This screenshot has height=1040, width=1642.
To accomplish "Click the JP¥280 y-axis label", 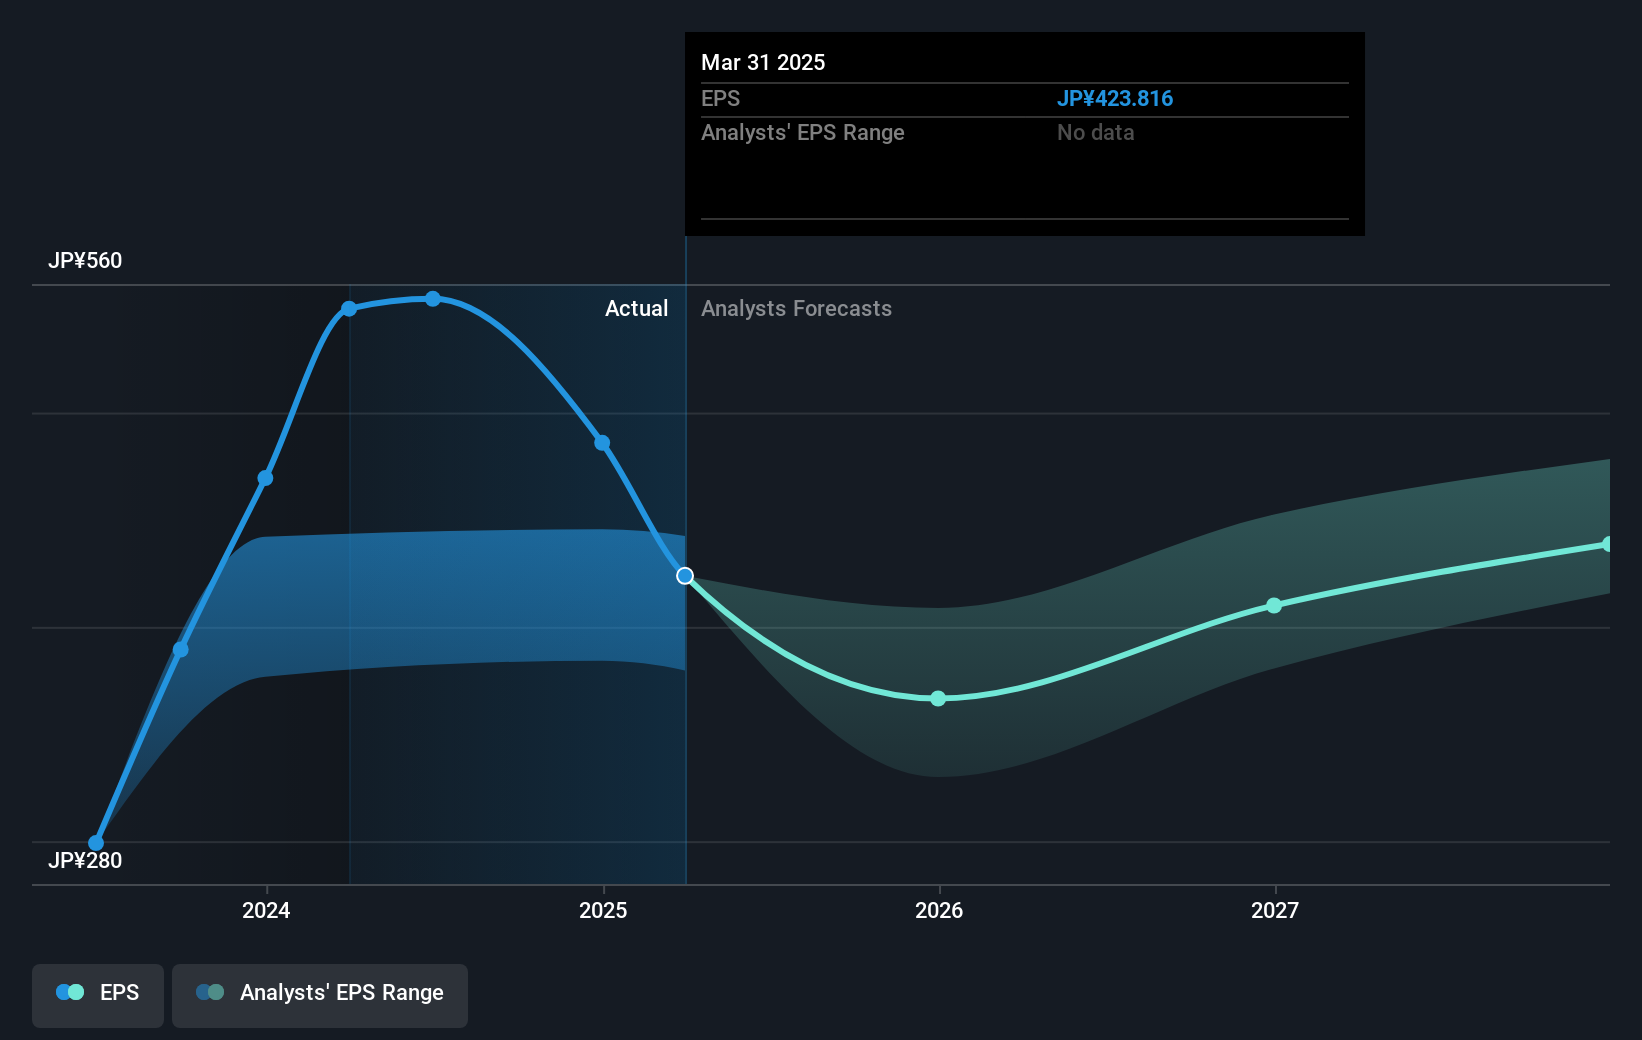I will click(85, 860).
